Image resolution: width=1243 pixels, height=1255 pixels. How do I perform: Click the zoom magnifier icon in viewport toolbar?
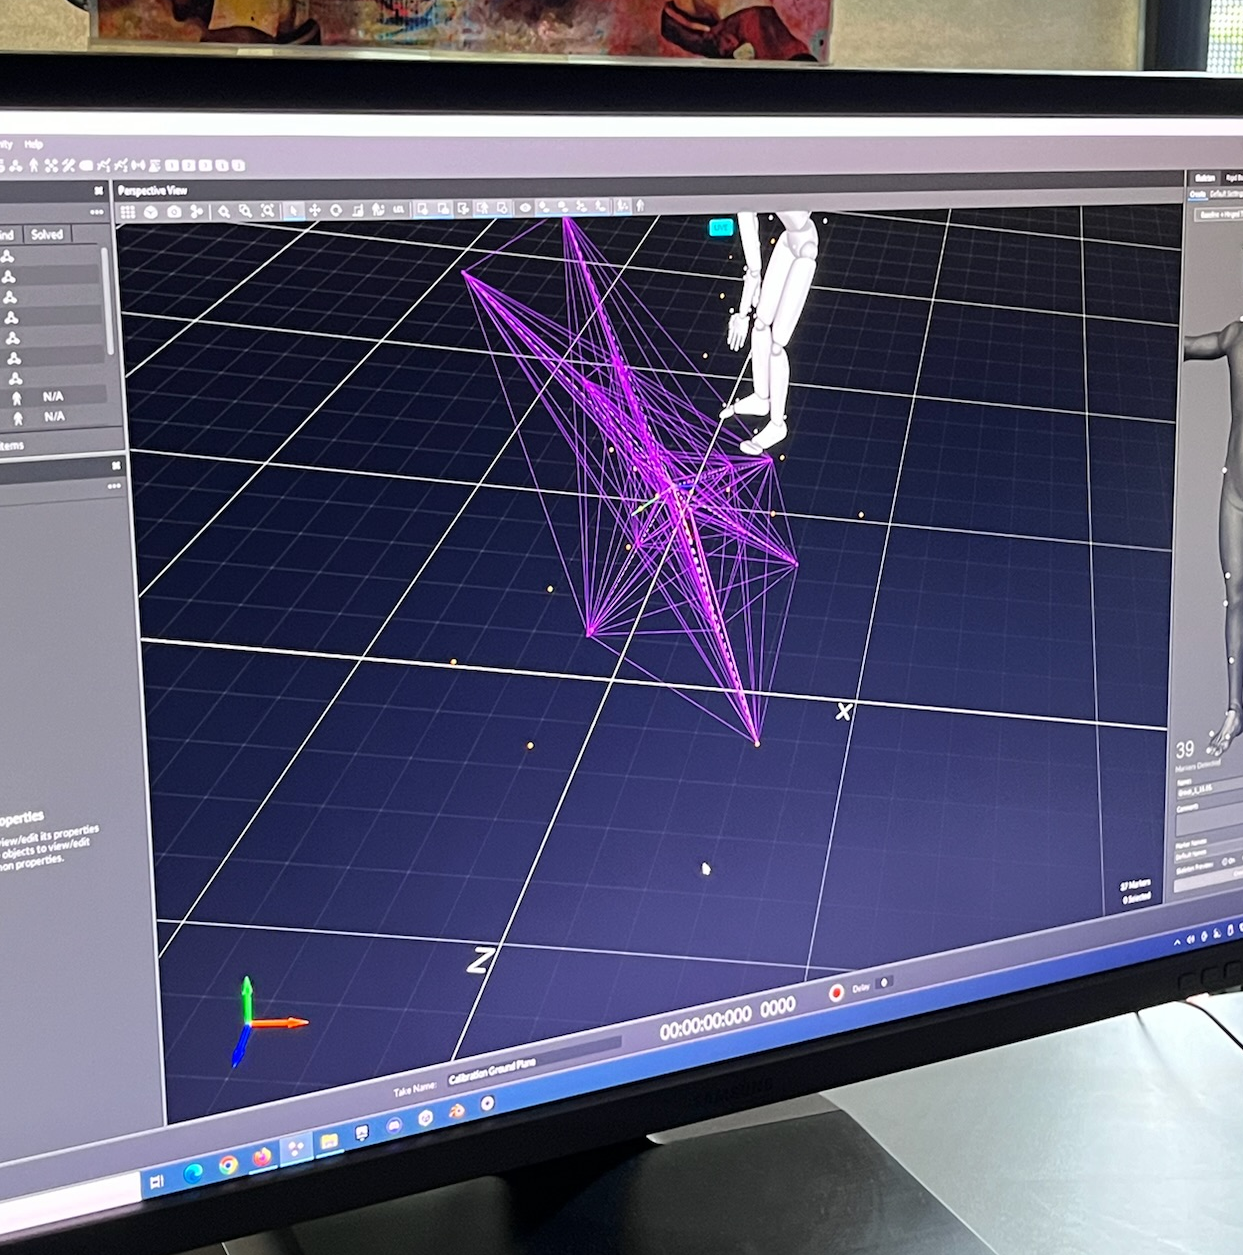[x=223, y=211]
